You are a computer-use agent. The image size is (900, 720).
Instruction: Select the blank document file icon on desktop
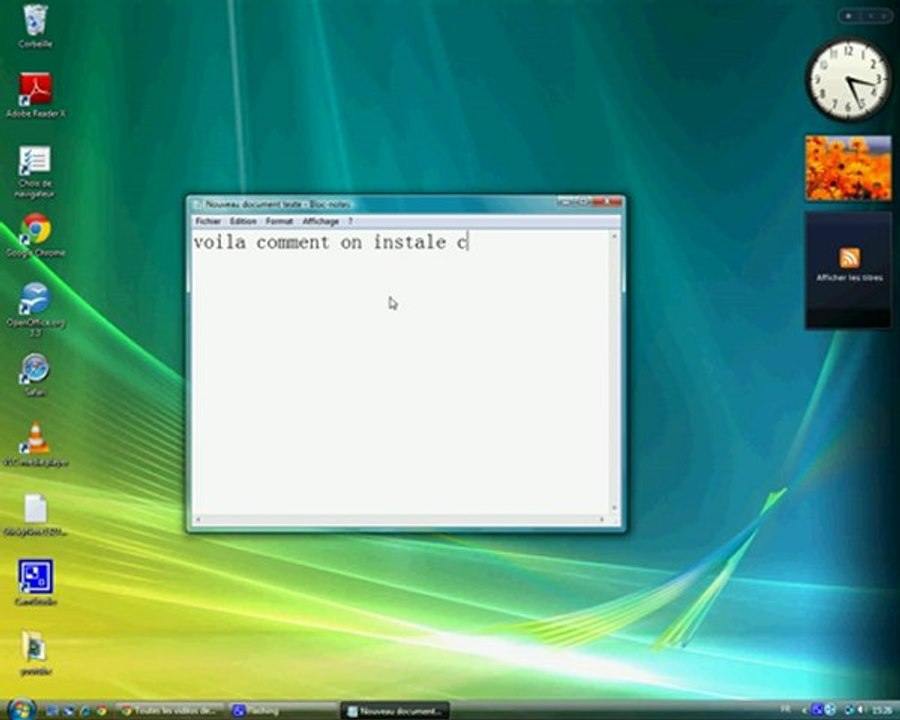point(35,514)
